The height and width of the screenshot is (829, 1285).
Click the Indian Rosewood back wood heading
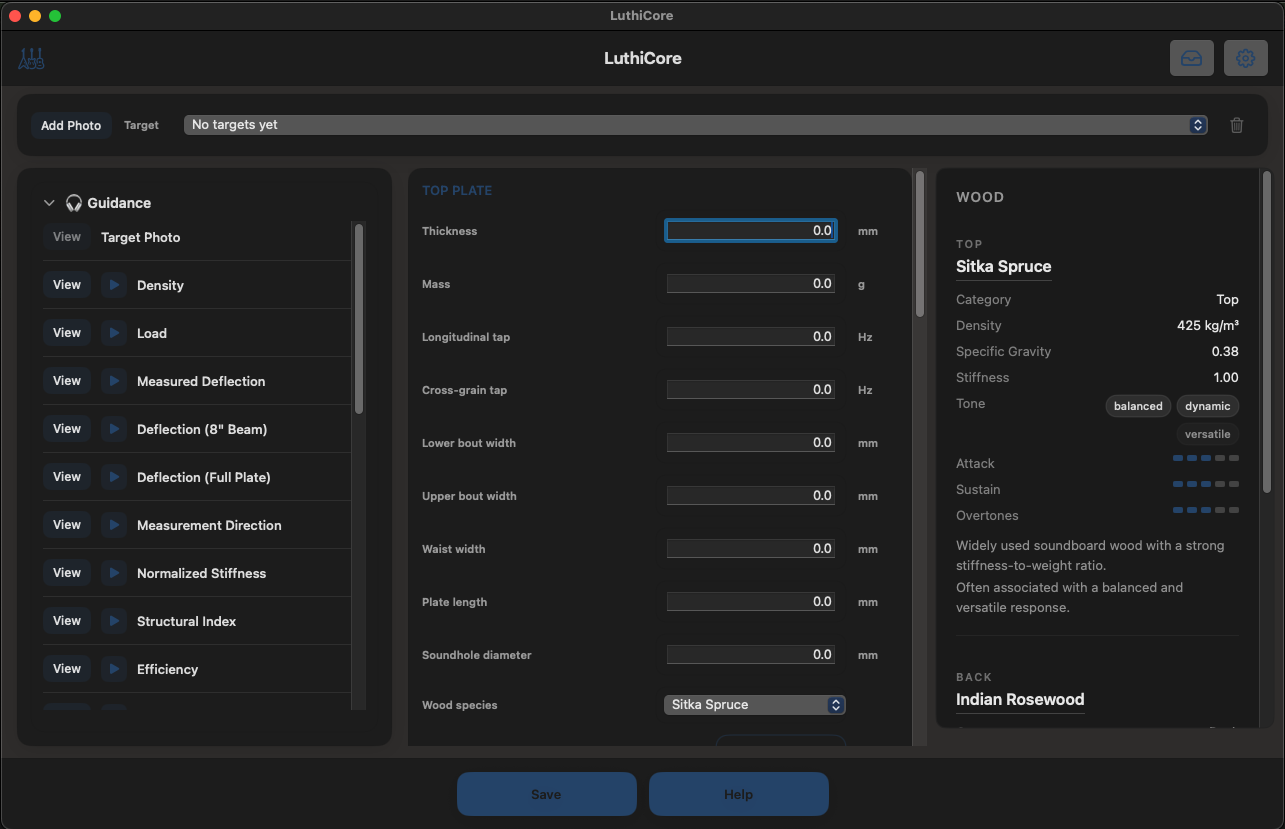pyautogui.click(x=1020, y=700)
